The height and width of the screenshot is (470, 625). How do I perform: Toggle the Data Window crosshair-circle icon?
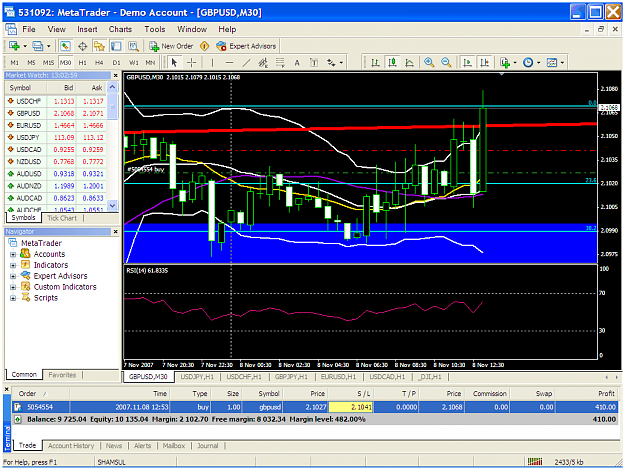83,46
